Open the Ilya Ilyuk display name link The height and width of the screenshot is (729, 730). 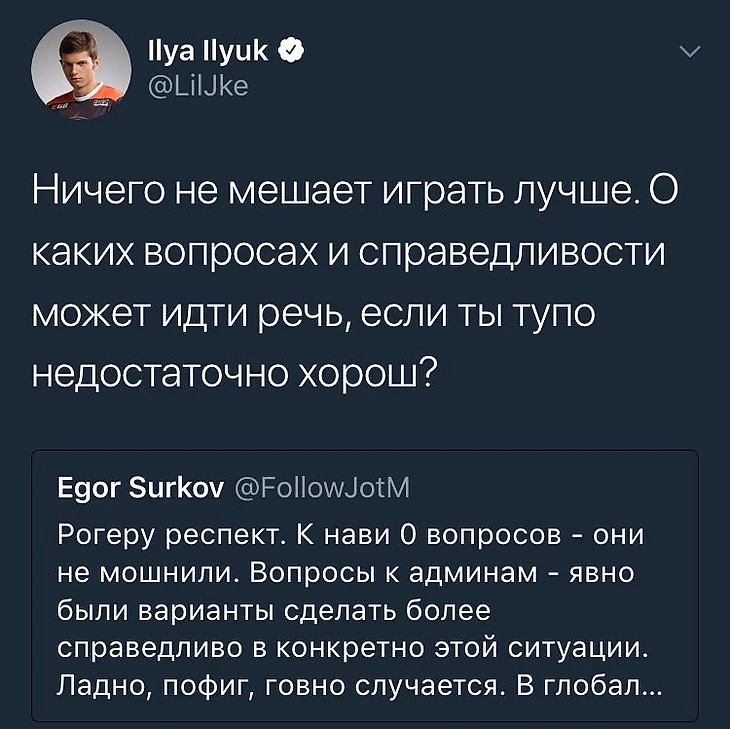208,51
